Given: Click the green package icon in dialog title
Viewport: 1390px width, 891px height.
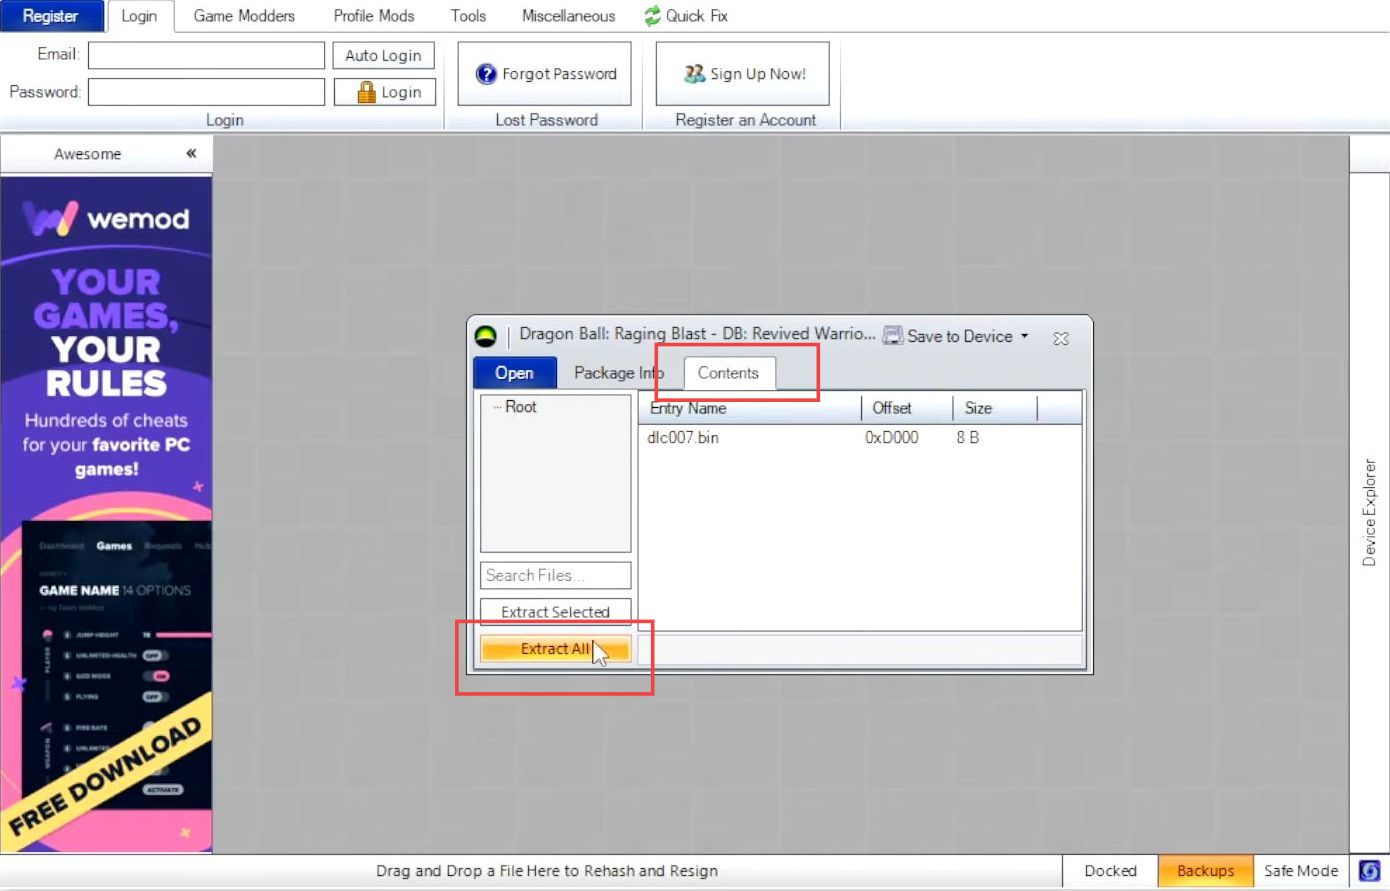Looking at the screenshot, I should (486, 337).
